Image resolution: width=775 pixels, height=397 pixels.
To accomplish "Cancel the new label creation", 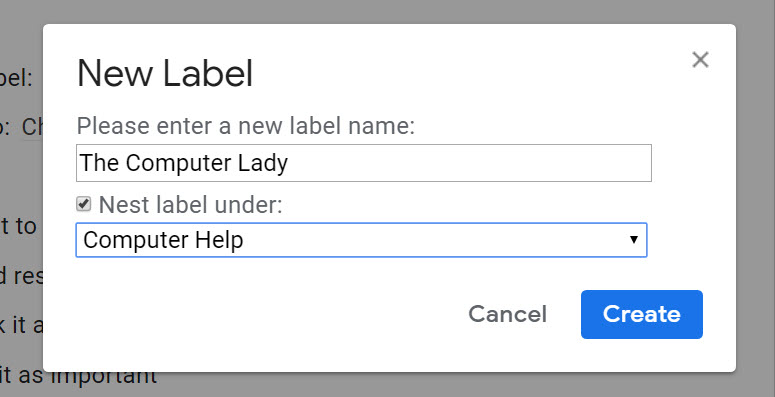I will pos(508,314).
